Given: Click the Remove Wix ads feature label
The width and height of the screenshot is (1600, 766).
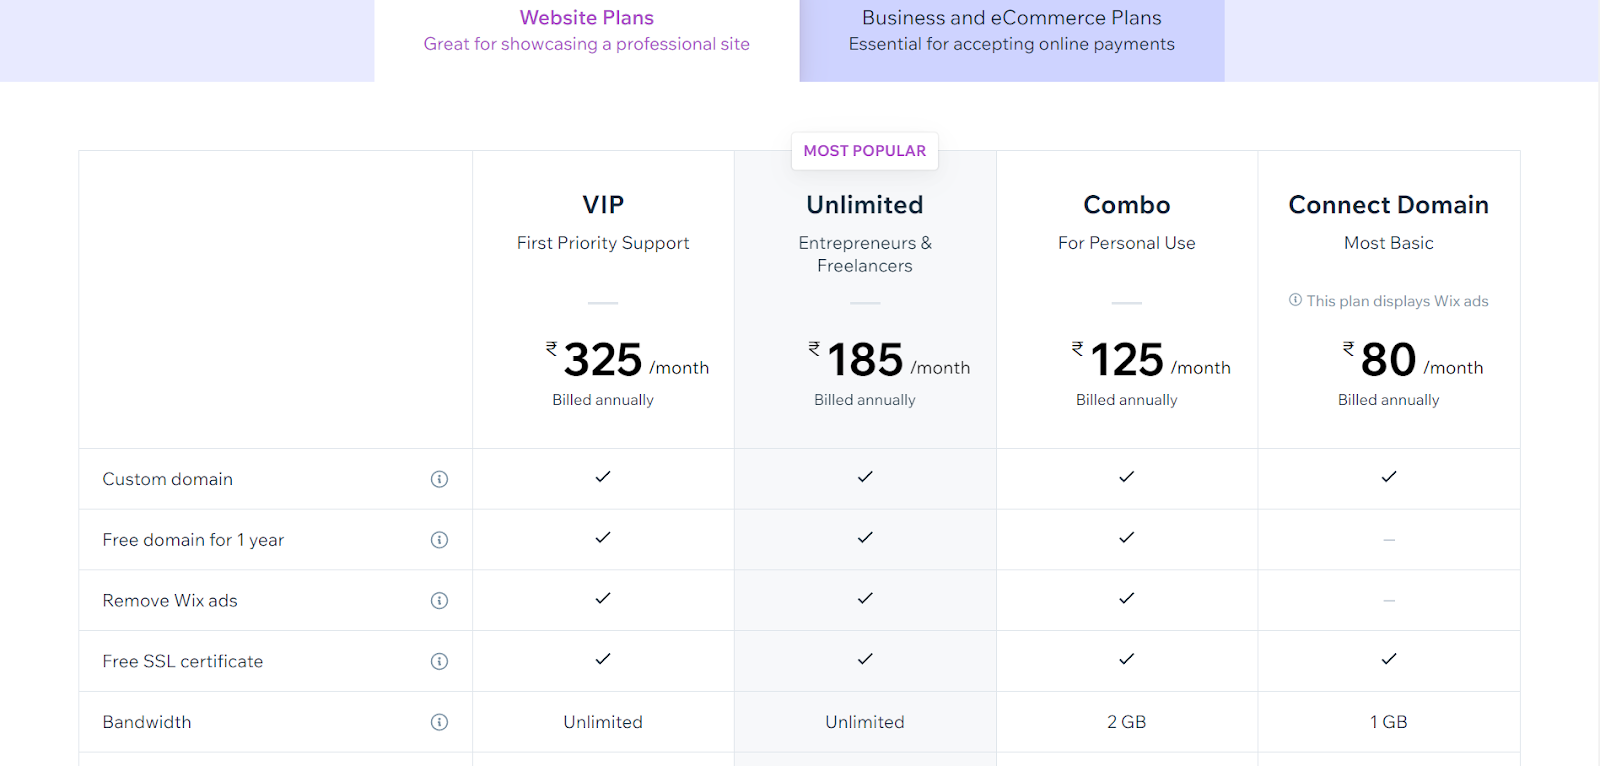Looking at the screenshot, I should pos(170,601).
